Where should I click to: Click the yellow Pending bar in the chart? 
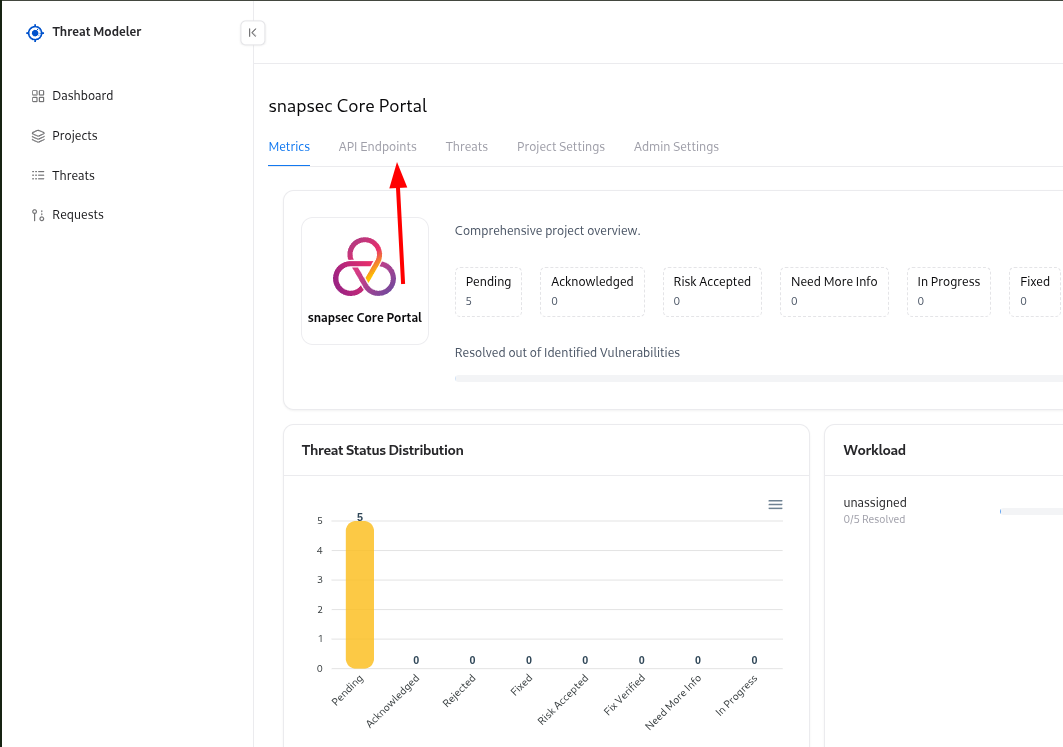click(x=359, y=594)
